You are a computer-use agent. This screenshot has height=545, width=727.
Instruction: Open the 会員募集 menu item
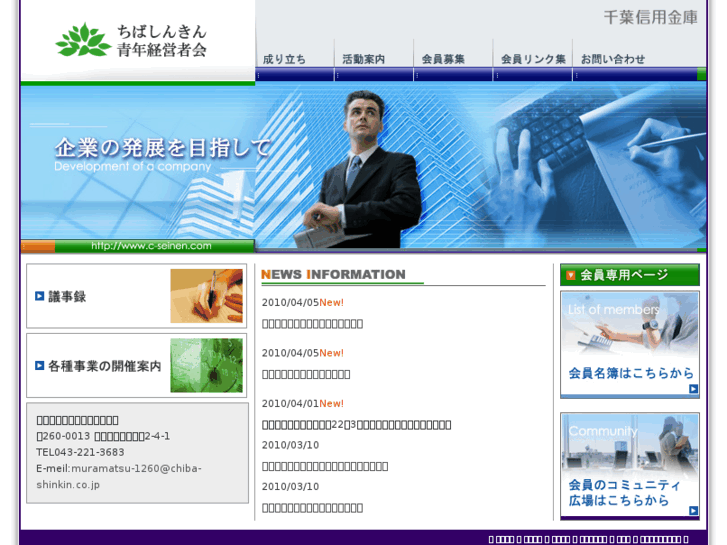click(x=443, y=59)
